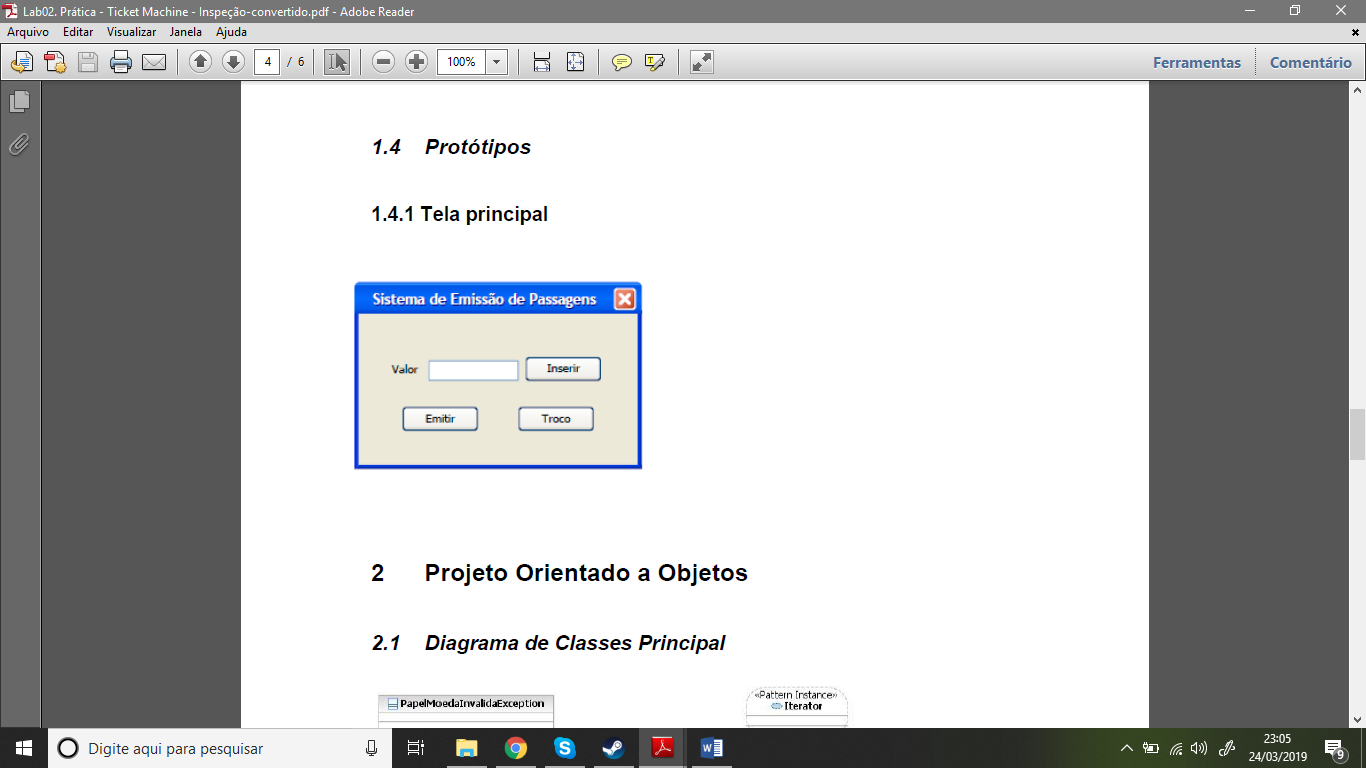Open the notification action center
Image resolution: width=1366 pixels, height=768 pixels.
click(x=1336, y=748)
